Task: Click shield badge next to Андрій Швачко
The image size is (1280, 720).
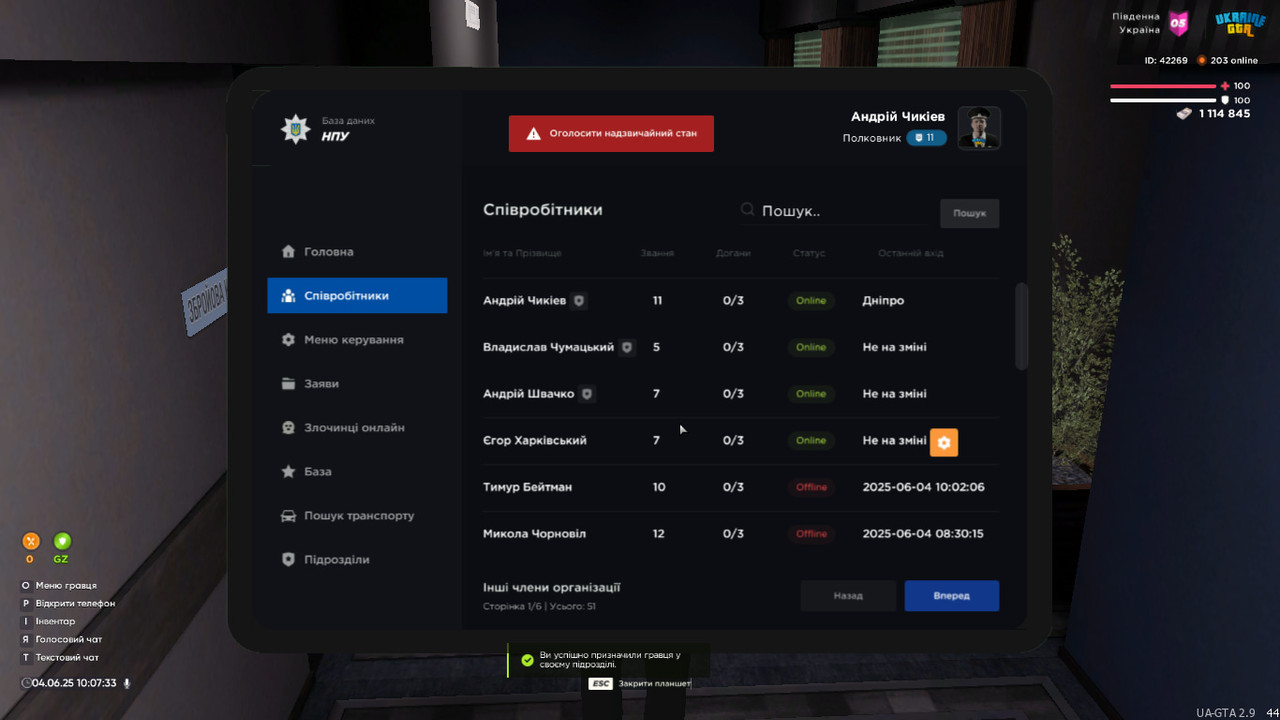Action: coord(587,394)
